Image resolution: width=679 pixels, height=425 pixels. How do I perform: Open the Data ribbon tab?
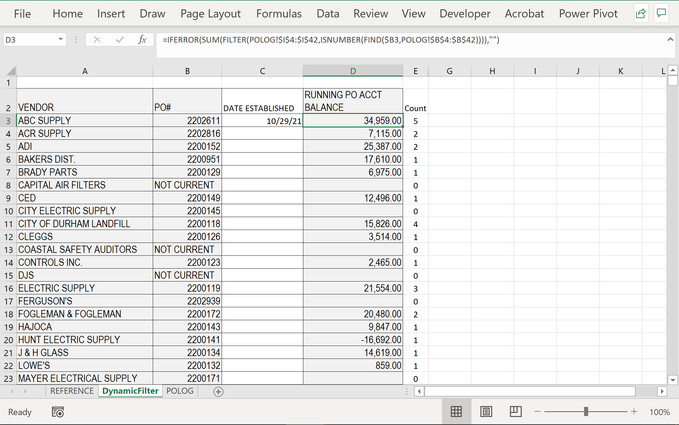click(x=328, y=14)
